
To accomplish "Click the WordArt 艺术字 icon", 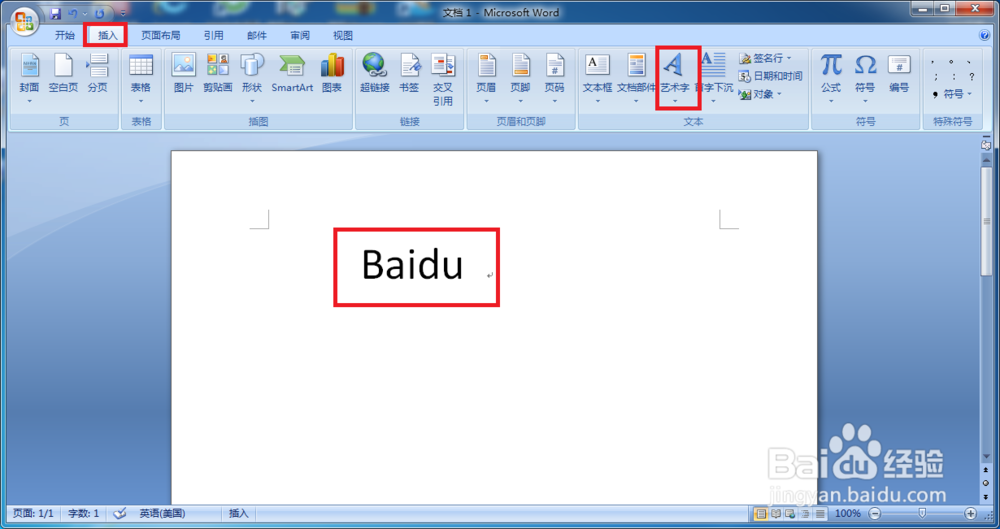I will click(674, 65).
